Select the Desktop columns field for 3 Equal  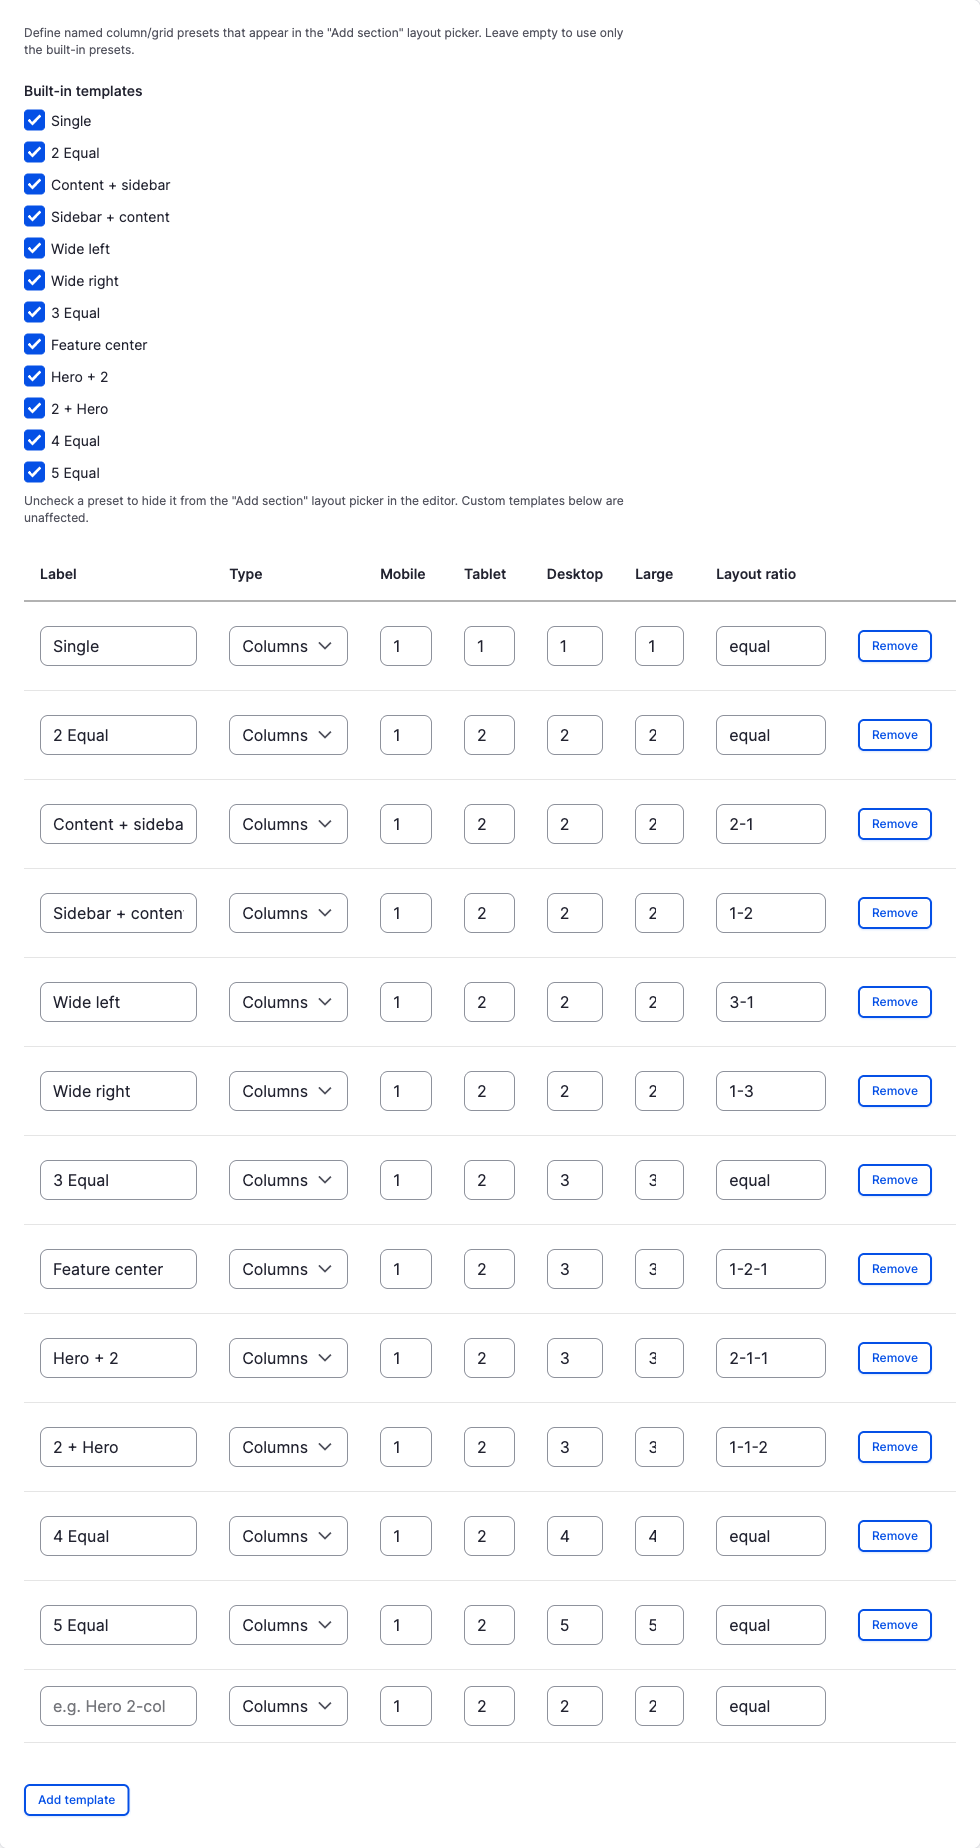coord(575,1180)
